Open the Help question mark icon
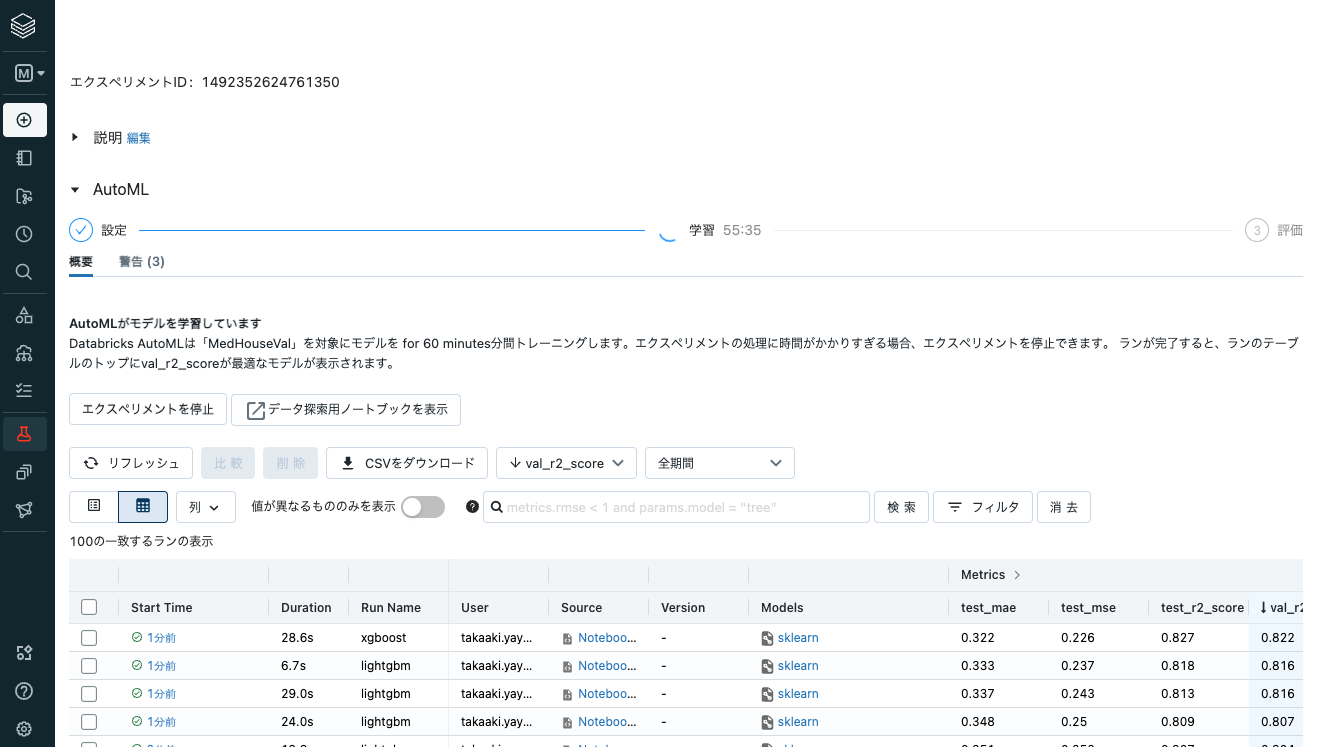Screen dimensions: 1324x747 coord(24,691)
